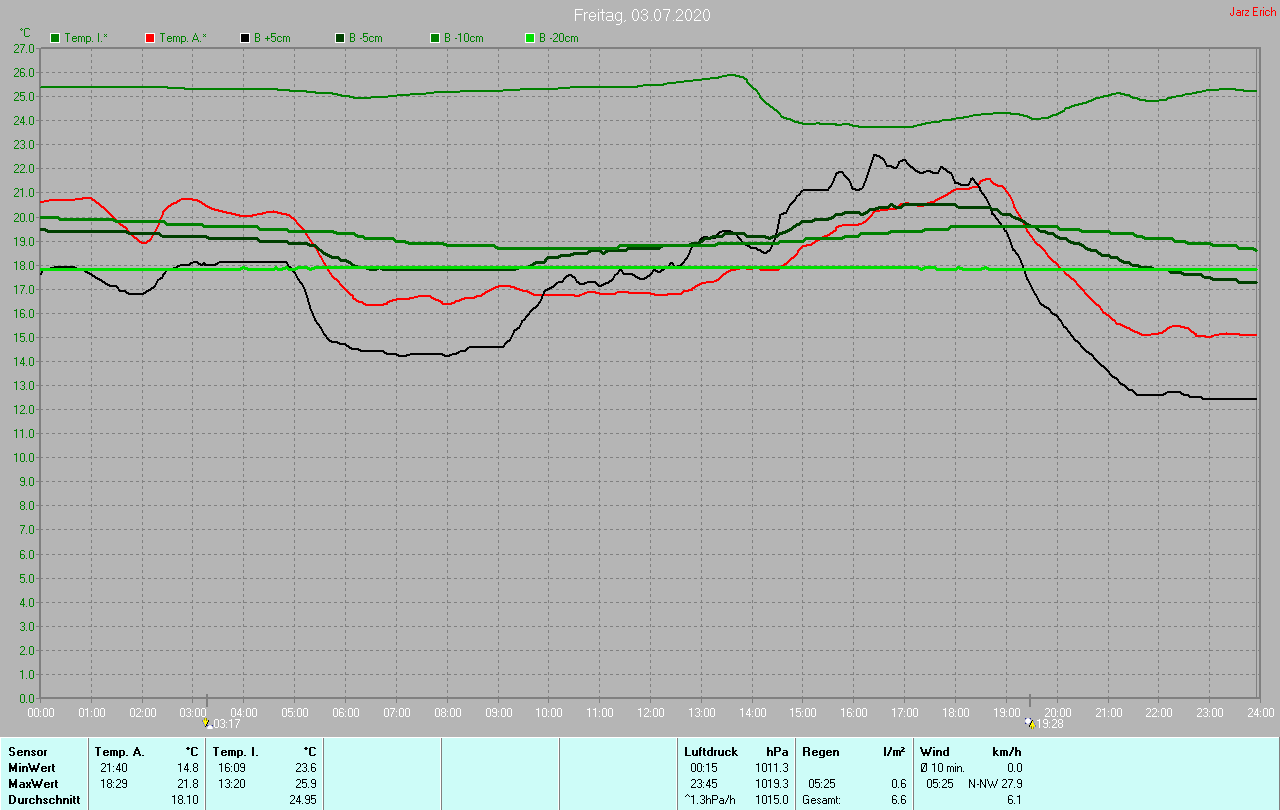Image resolution: width=1280 pixels, height=810 pixels.
Task: Click the Temp. A. table header
Action: (x=119, y=751)
